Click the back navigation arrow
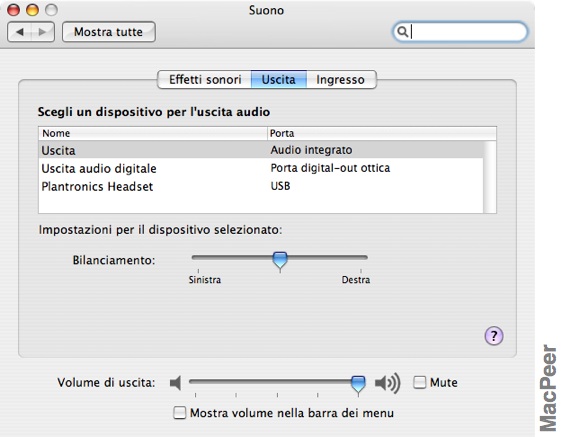Screen dimensions: 561x437 point(19,32)
